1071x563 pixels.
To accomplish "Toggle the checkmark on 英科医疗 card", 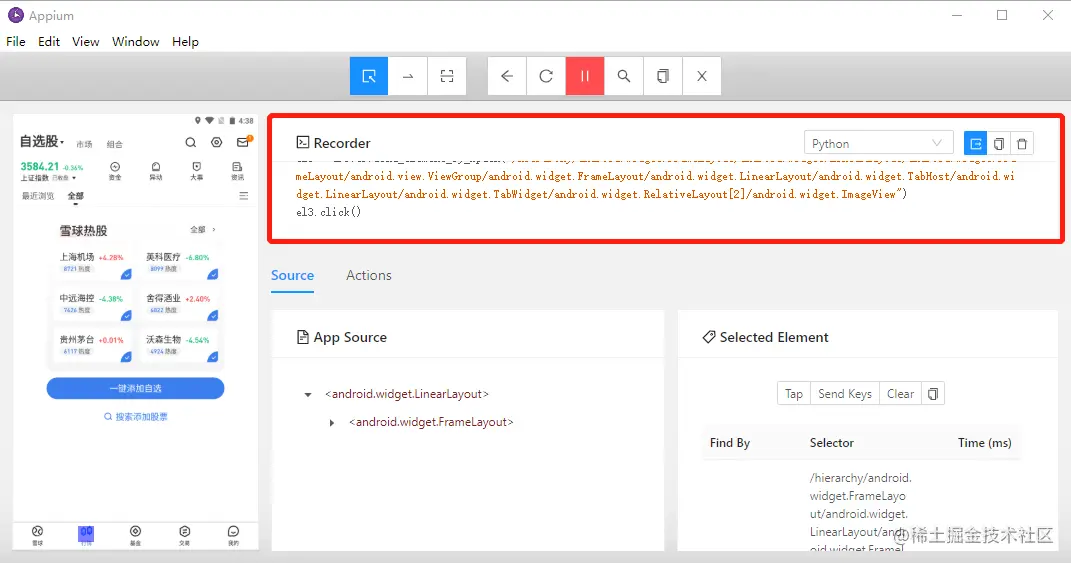I will (x=213, y=274).
